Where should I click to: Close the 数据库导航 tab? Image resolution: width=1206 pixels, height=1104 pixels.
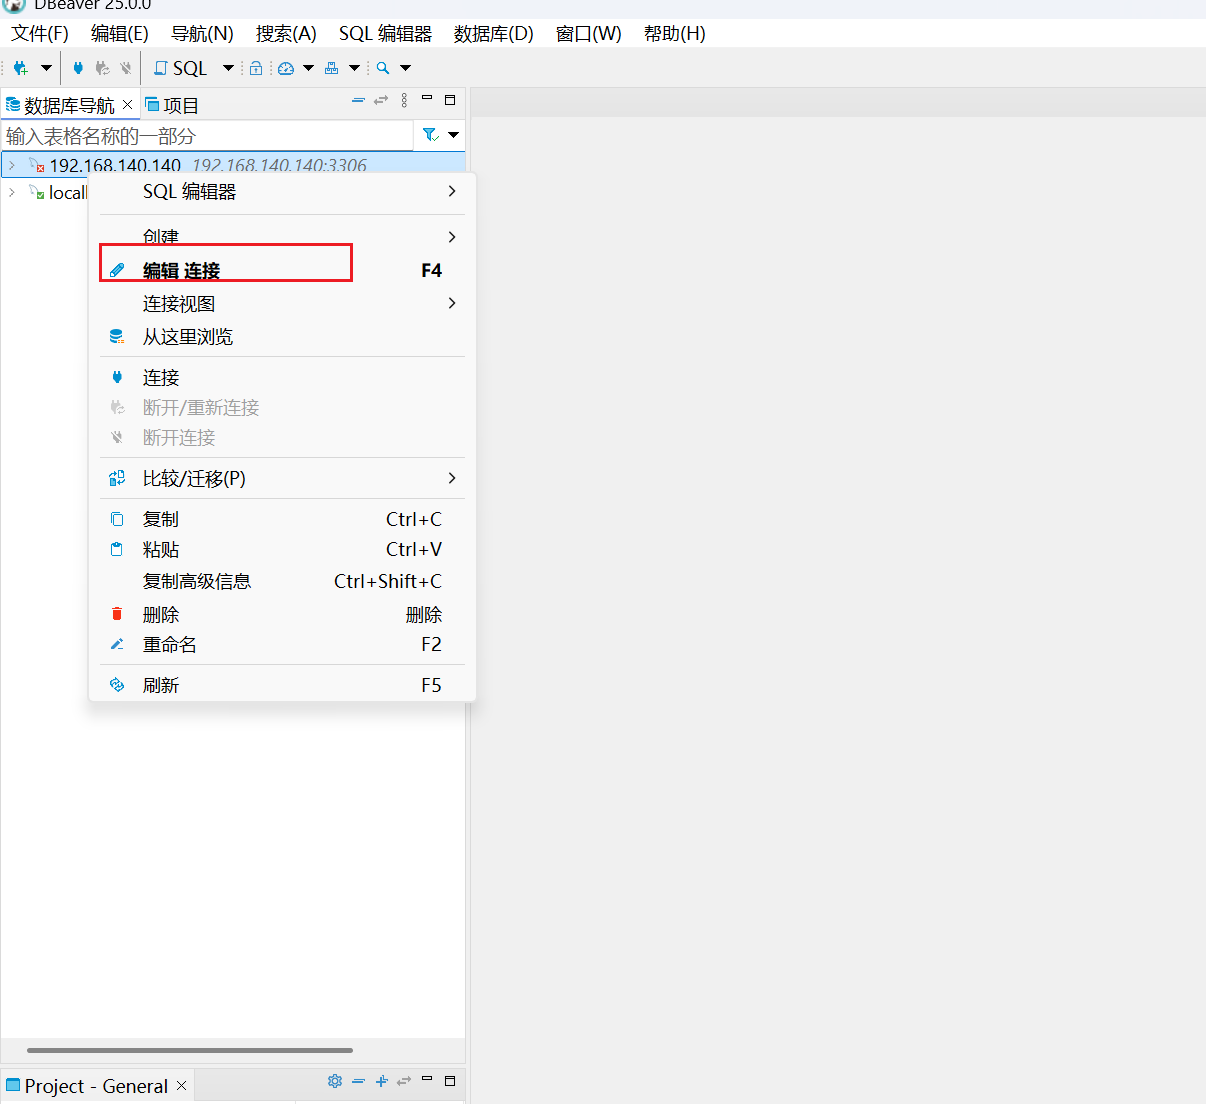pyautogui.click(x=128, y=105)
